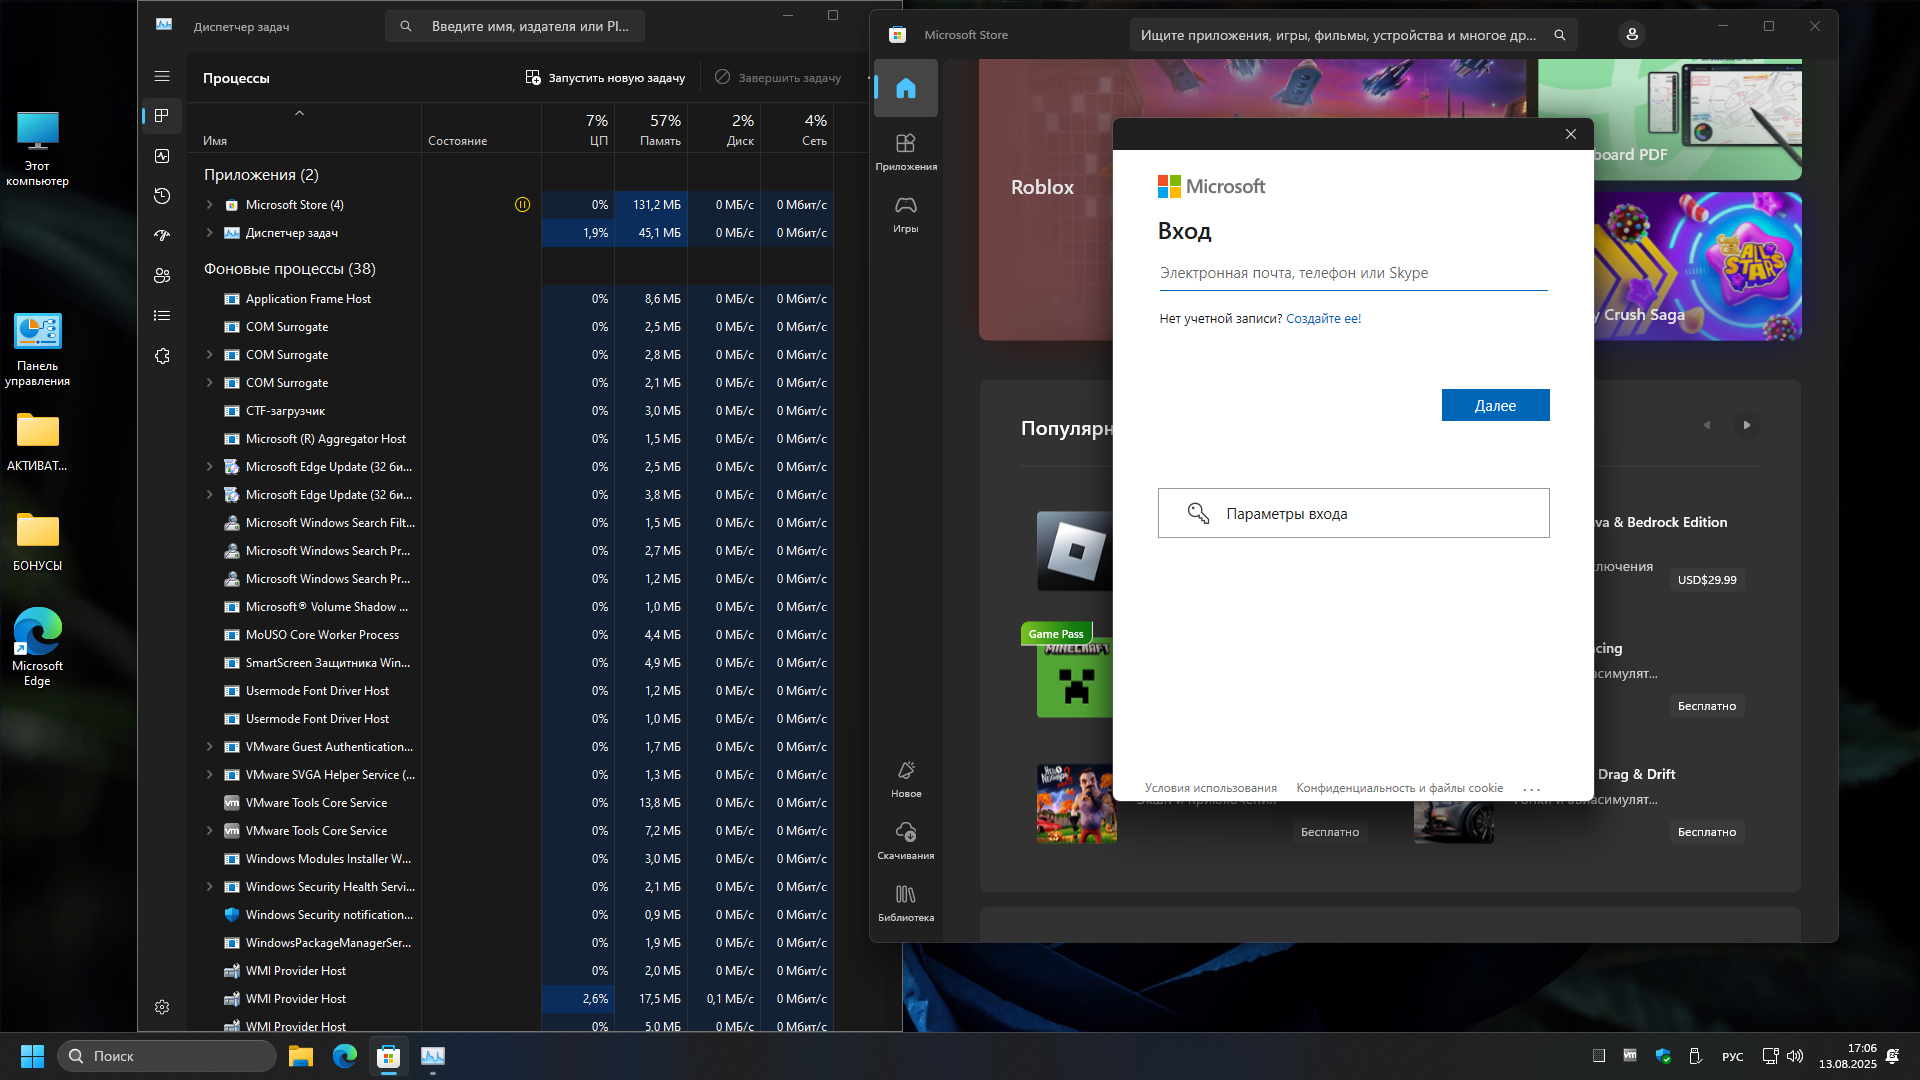Expand Microsoft Store (4) process group
Screen dimensions: 1920x1080
(209, 205)
